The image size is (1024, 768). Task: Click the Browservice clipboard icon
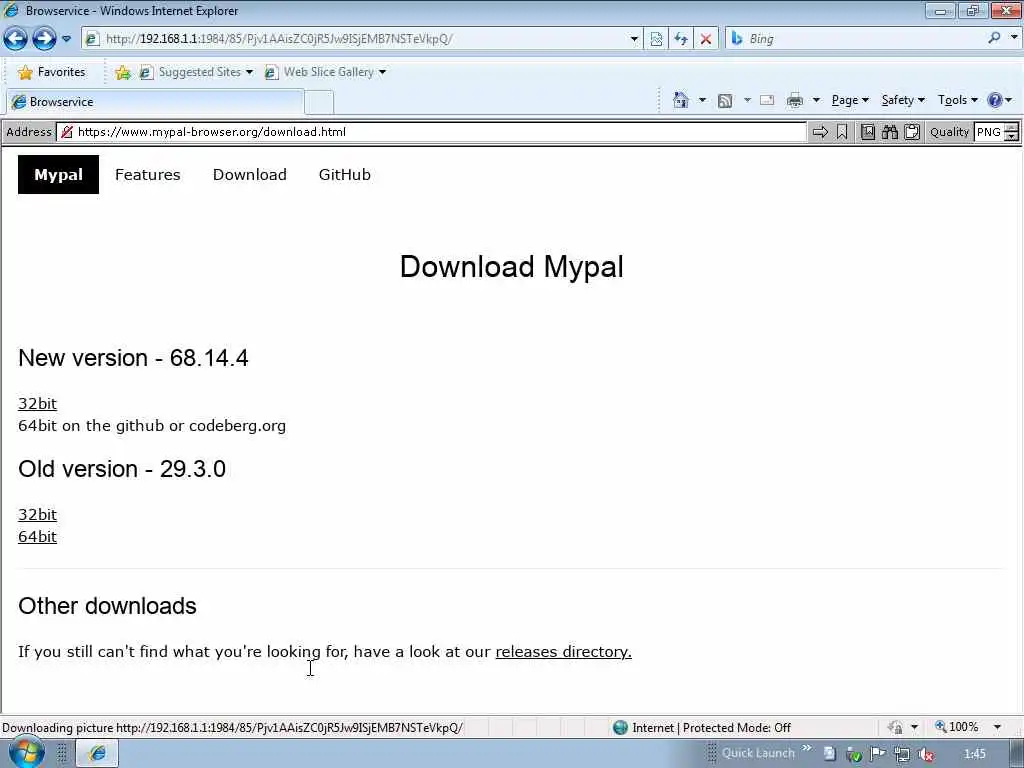pos(912,133)
